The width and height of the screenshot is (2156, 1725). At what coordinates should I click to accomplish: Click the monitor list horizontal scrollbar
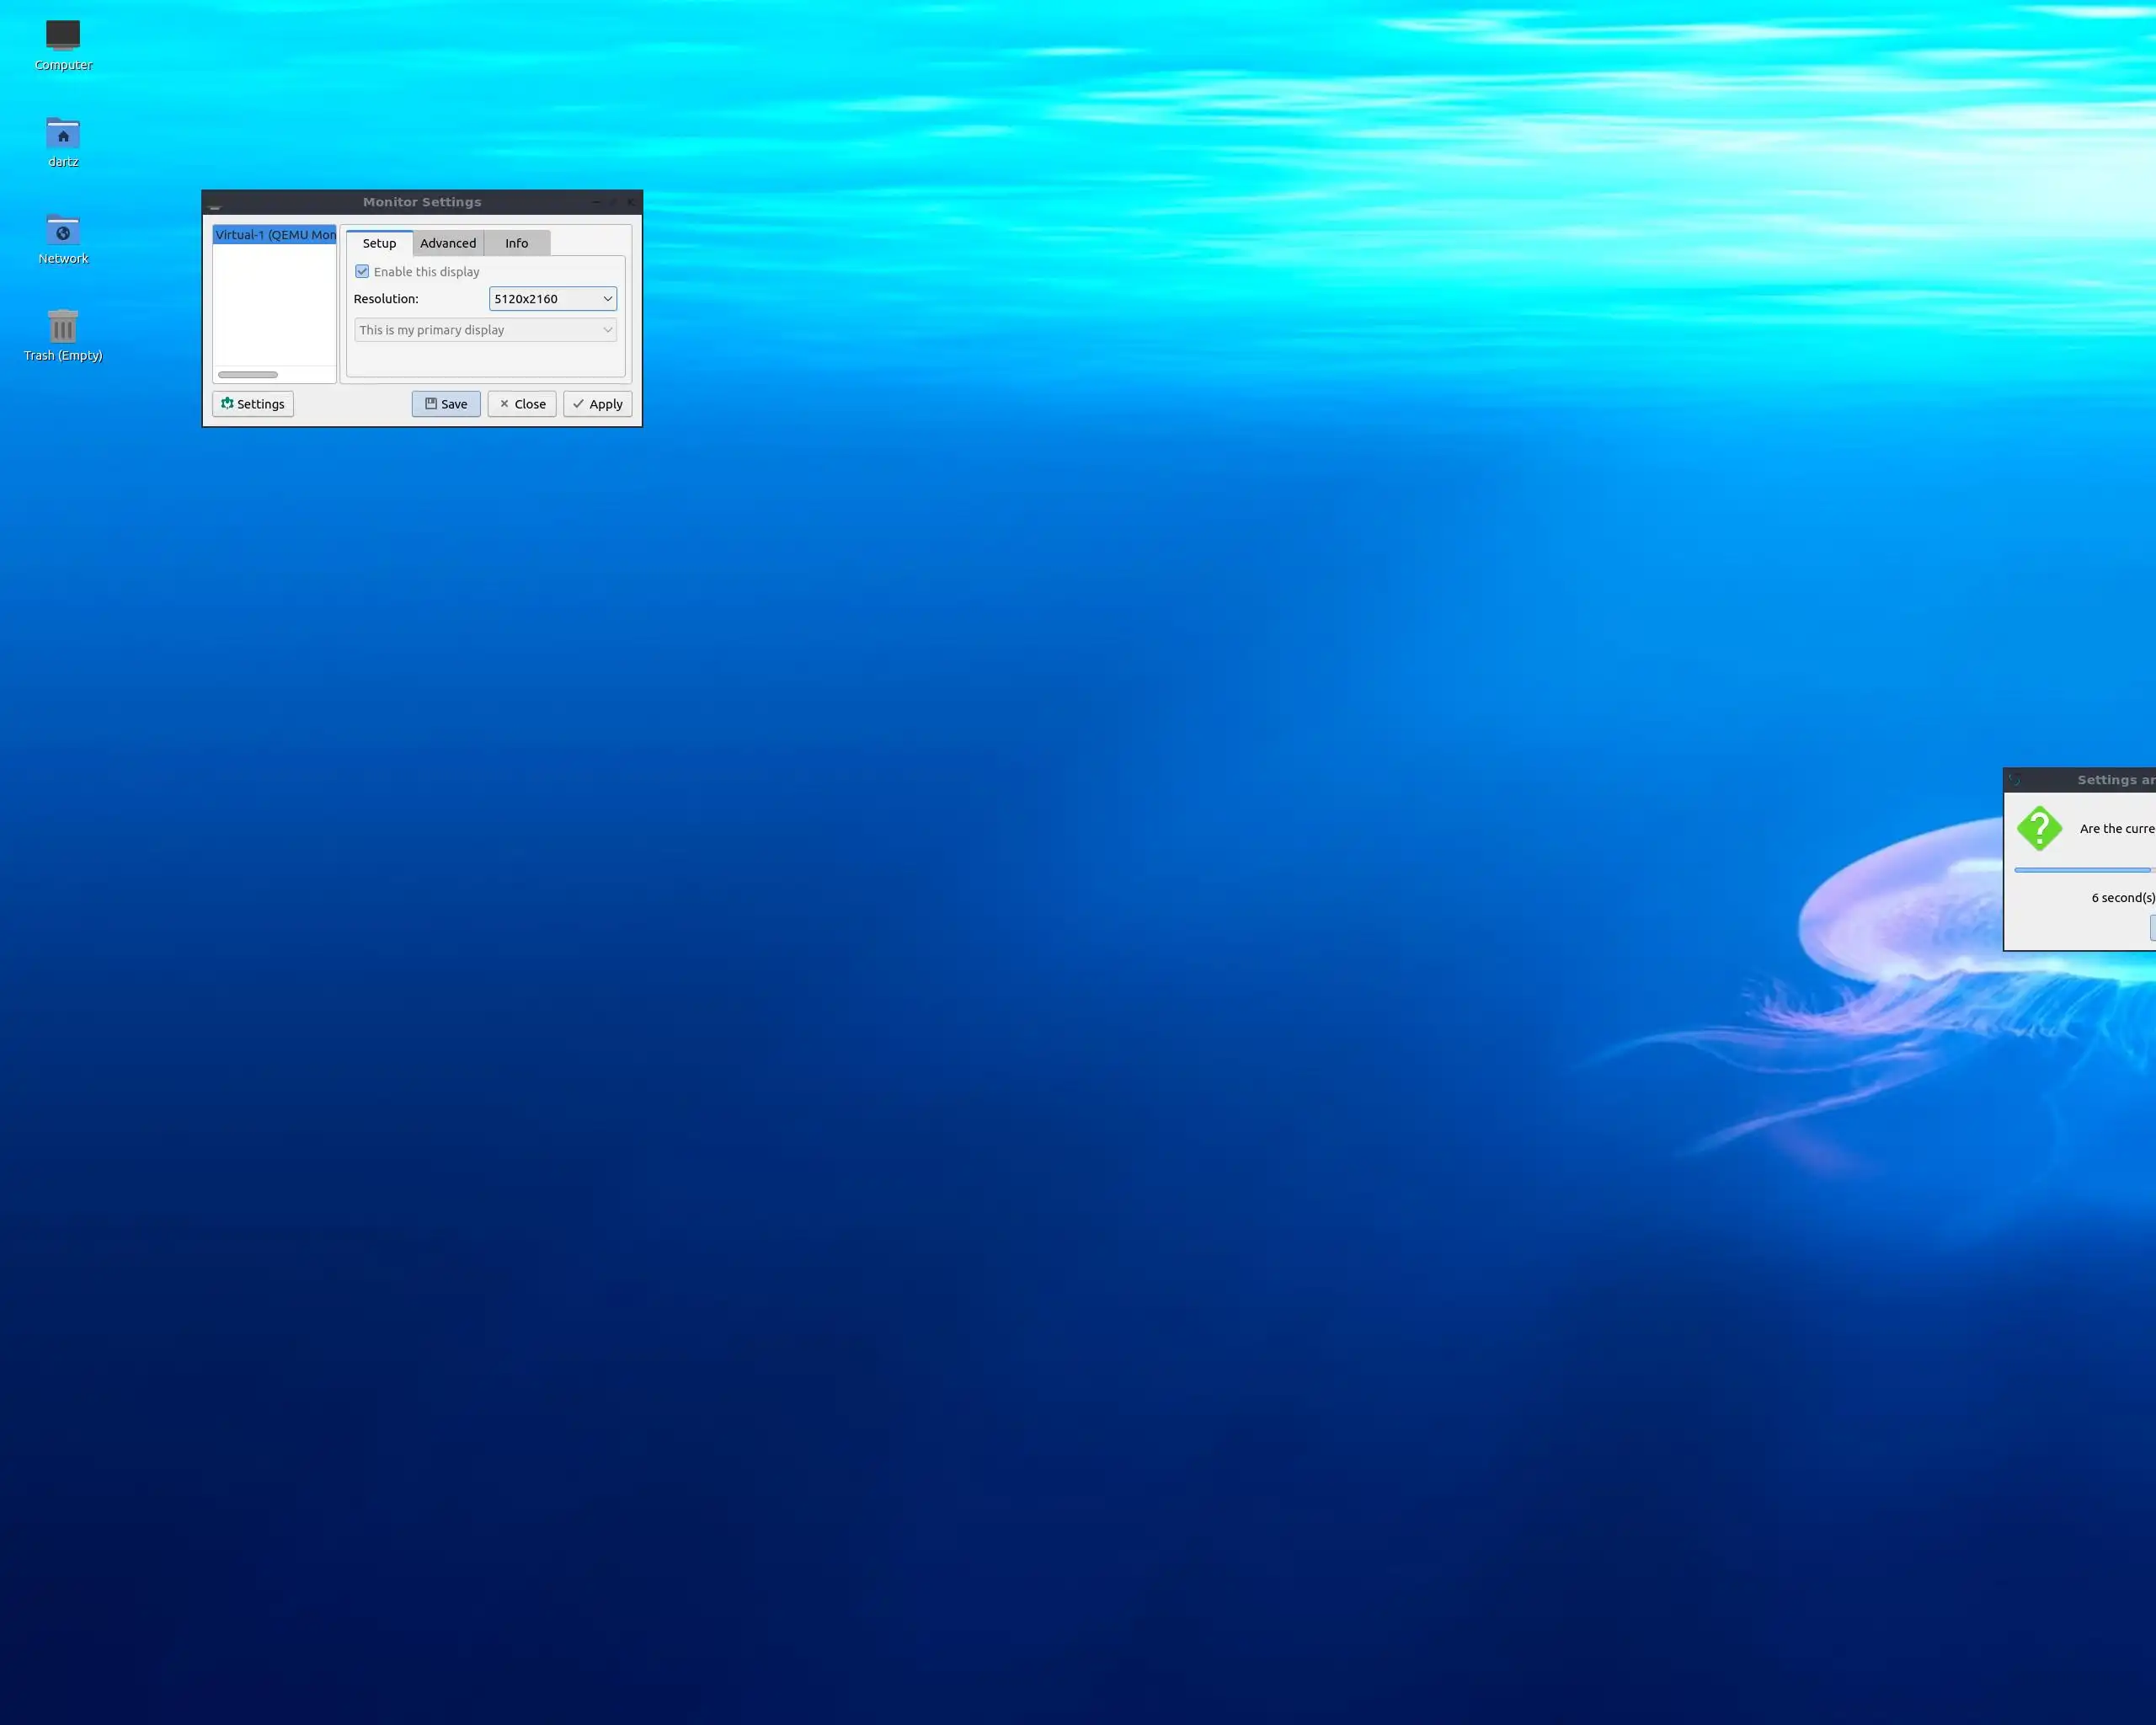[248, 375]
